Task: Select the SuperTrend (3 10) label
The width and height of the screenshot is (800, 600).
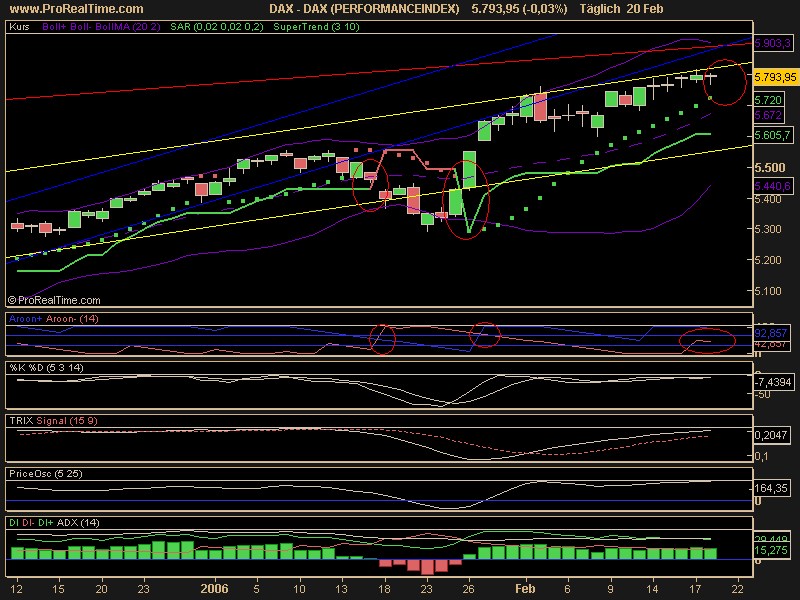Action: click(x=316, y=27)
